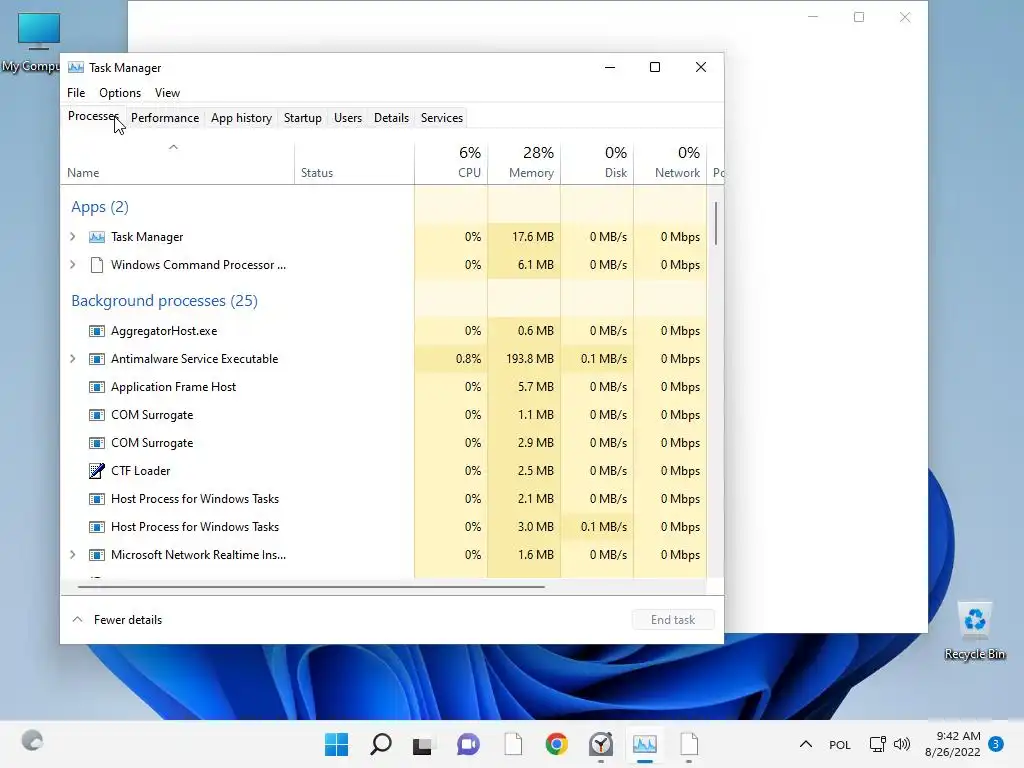The height and width of the screenshot is (768, 1024).
Task: Select the AggregatorHost.exe process name
Action: (164, 331)
